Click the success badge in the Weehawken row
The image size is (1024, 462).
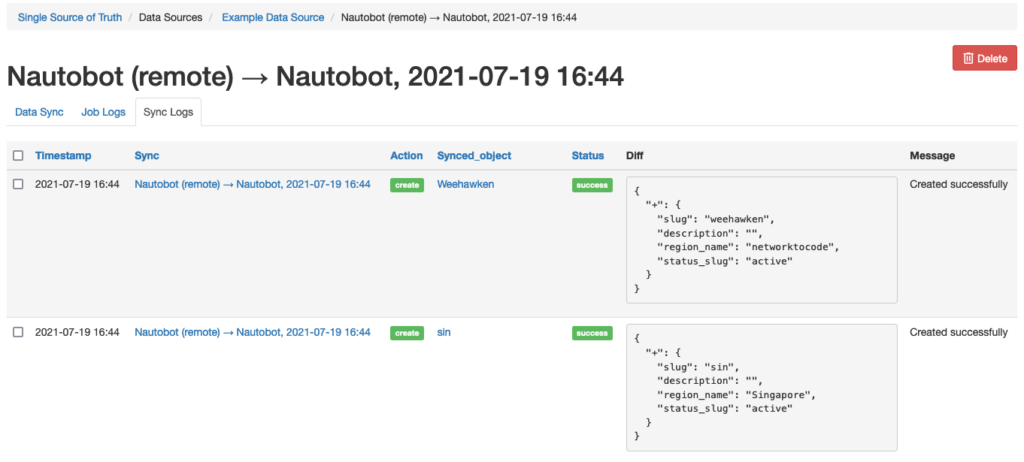(x=592, y=185)
